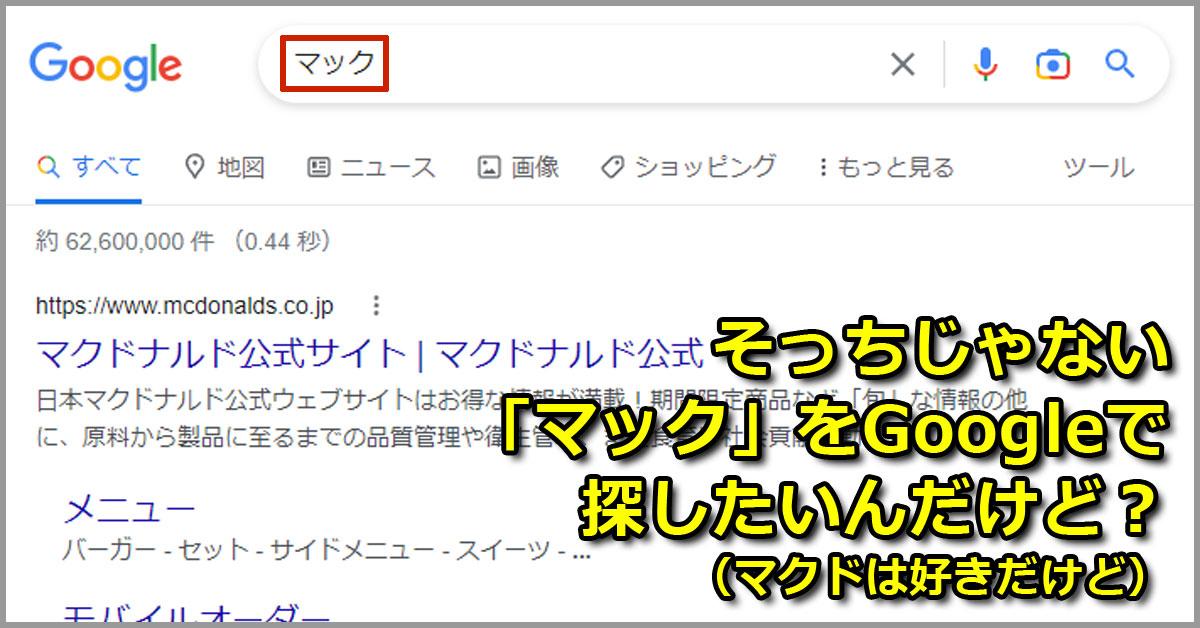Open the メニュー sitelink
1200x628 pixels.
(x=129, y=510)
